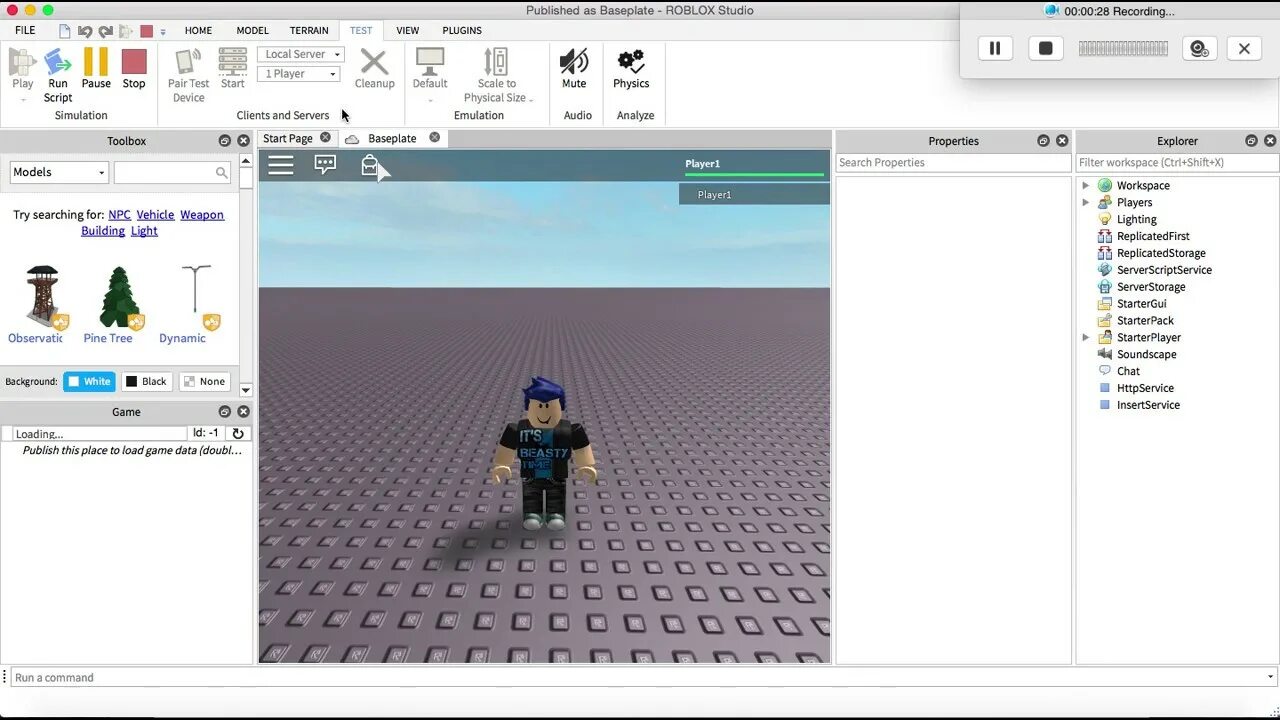The width and height of the screenshot is (1280, 720).
Task: Click the Weapon search suggestion link
Action: [x=202, y=215]
